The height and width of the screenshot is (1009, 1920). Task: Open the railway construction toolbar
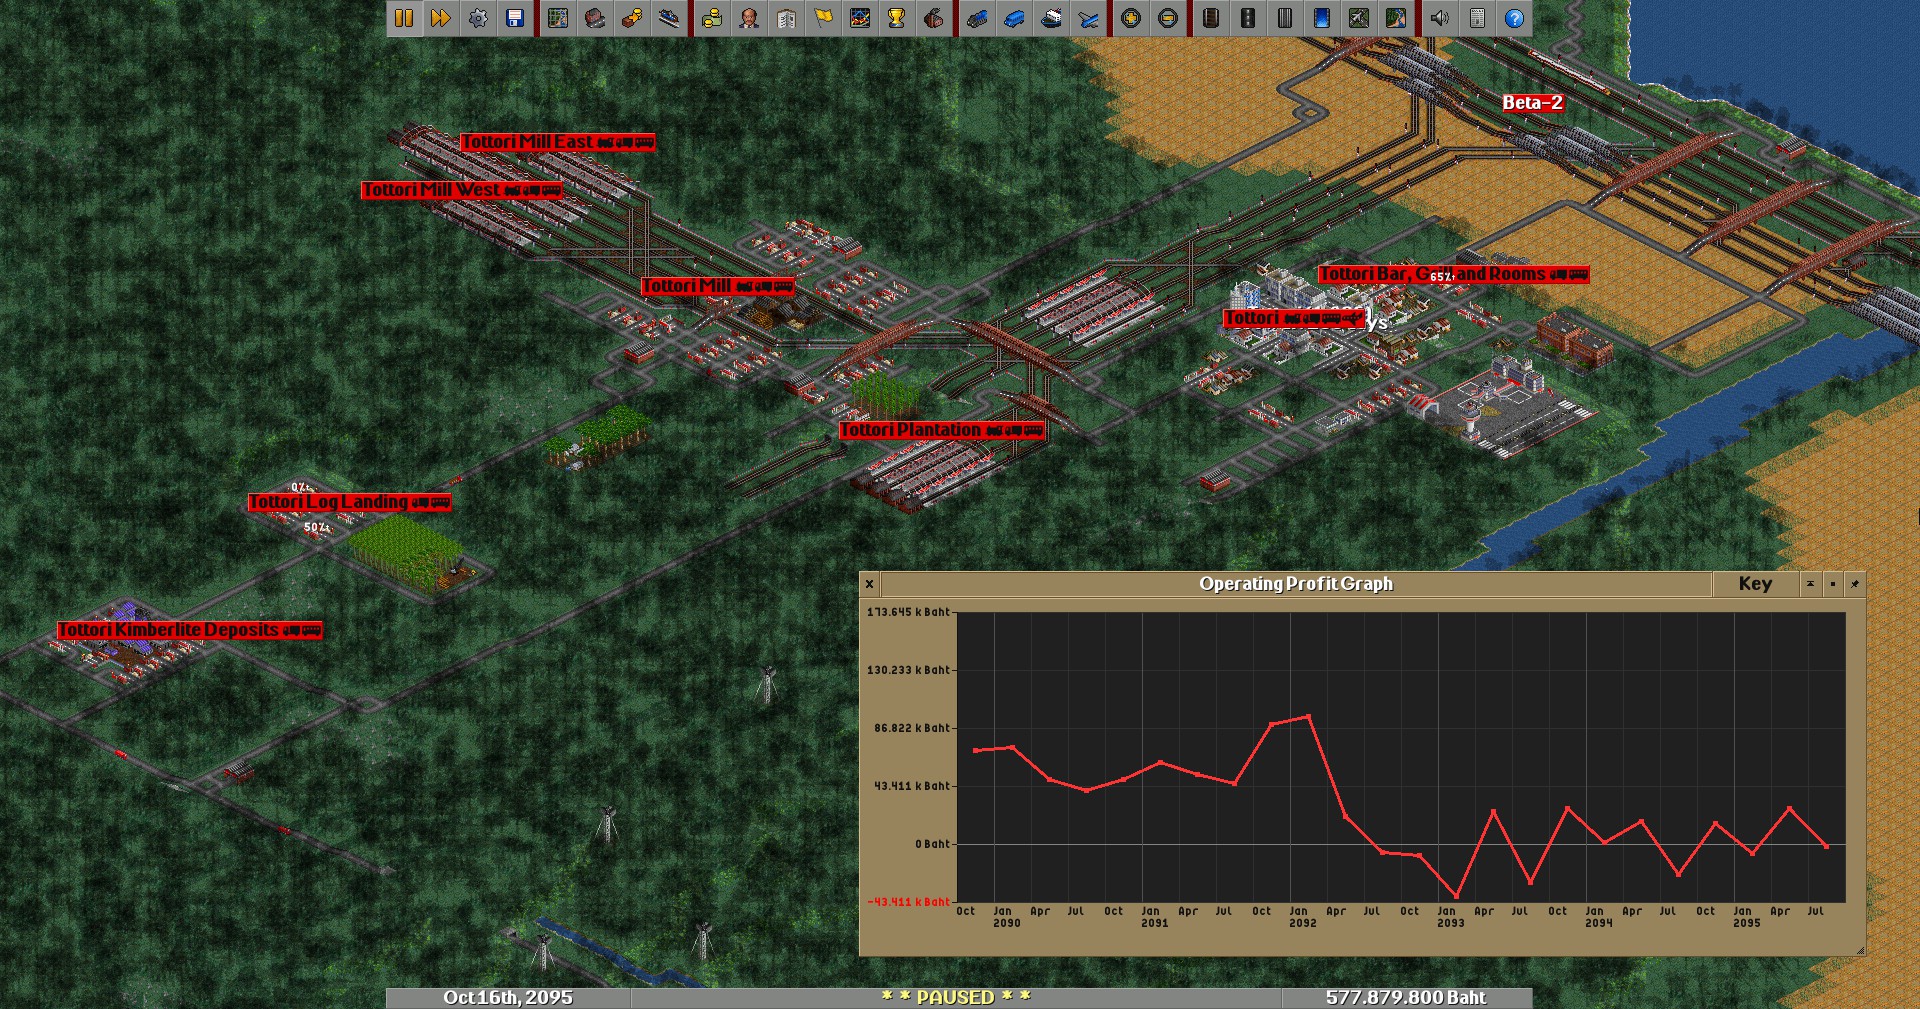click(1211, 18)
